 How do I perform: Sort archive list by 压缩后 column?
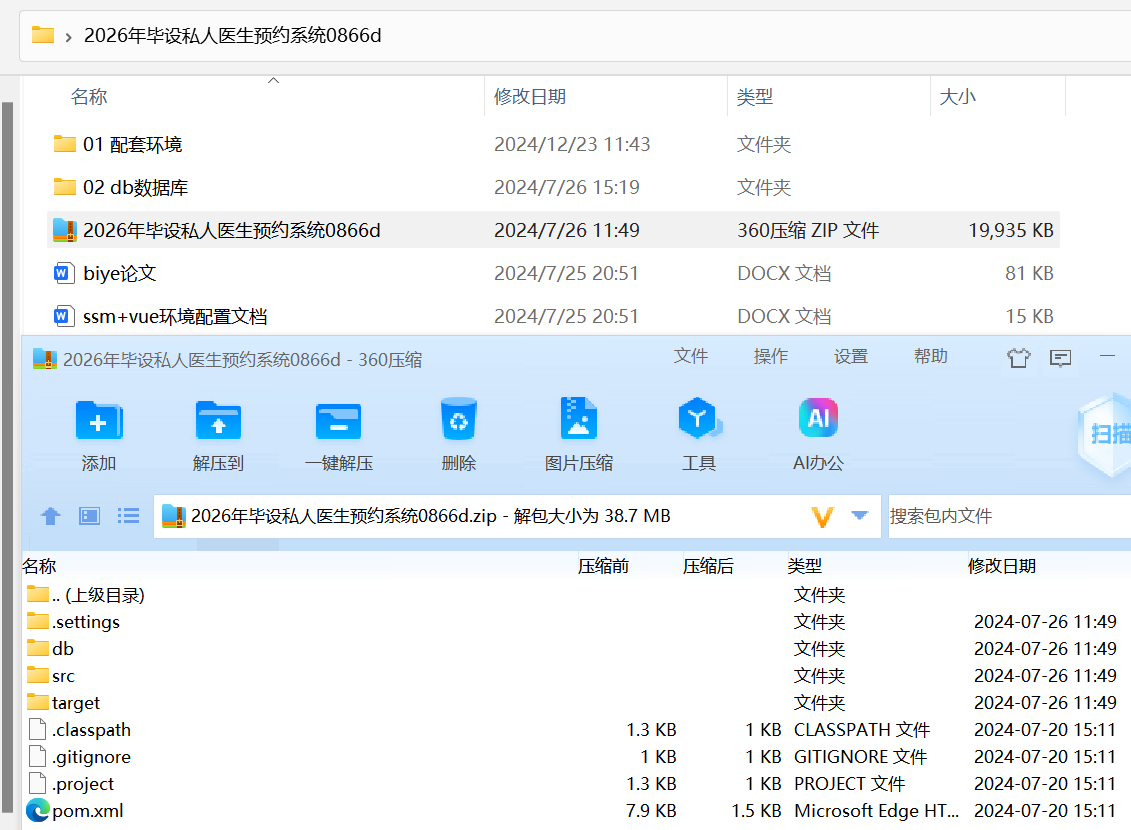(x=708, y=566)
